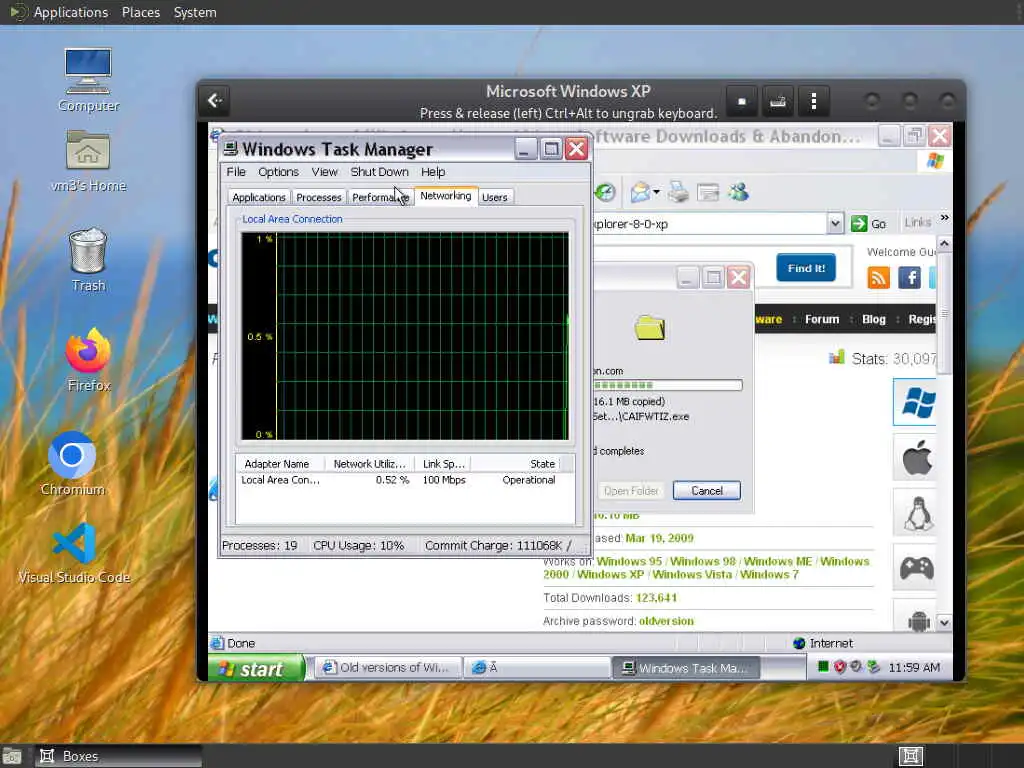Click the green Go arrow button
1024x768 pixels.
[859, 223]
